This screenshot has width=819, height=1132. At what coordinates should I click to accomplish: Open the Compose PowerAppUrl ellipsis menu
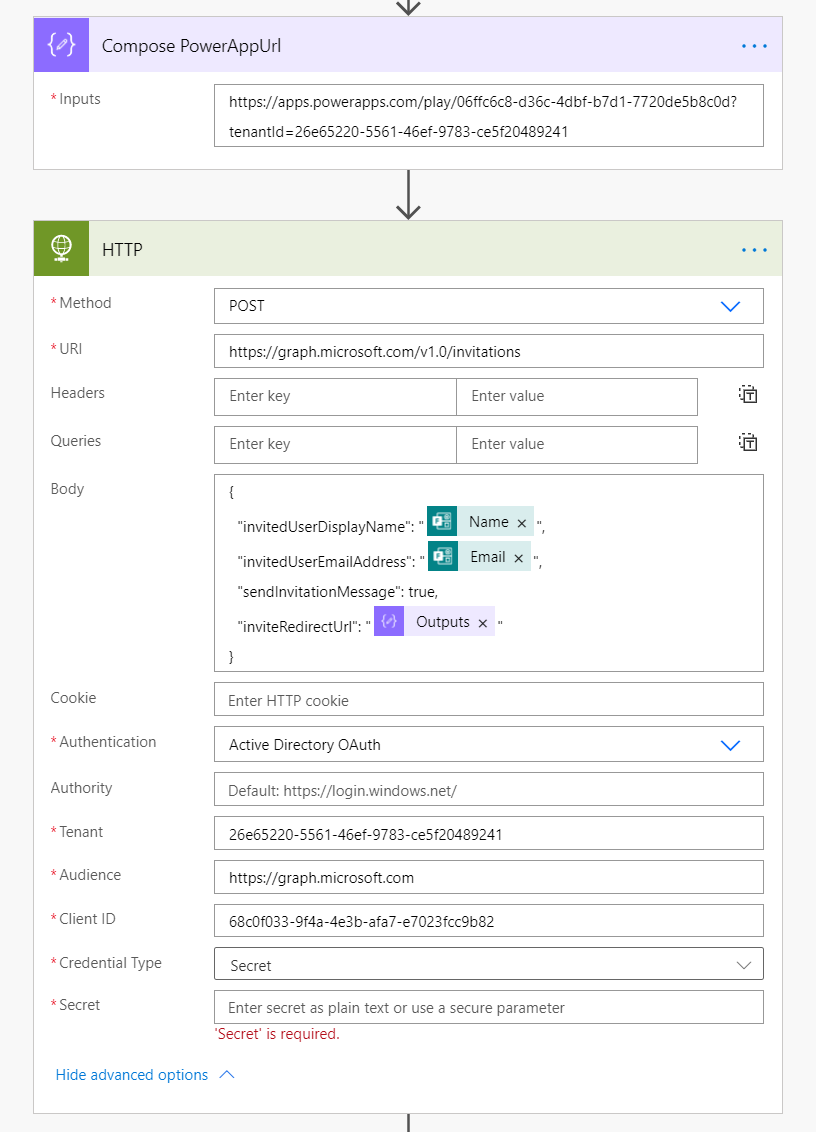(x=754, y=46)
